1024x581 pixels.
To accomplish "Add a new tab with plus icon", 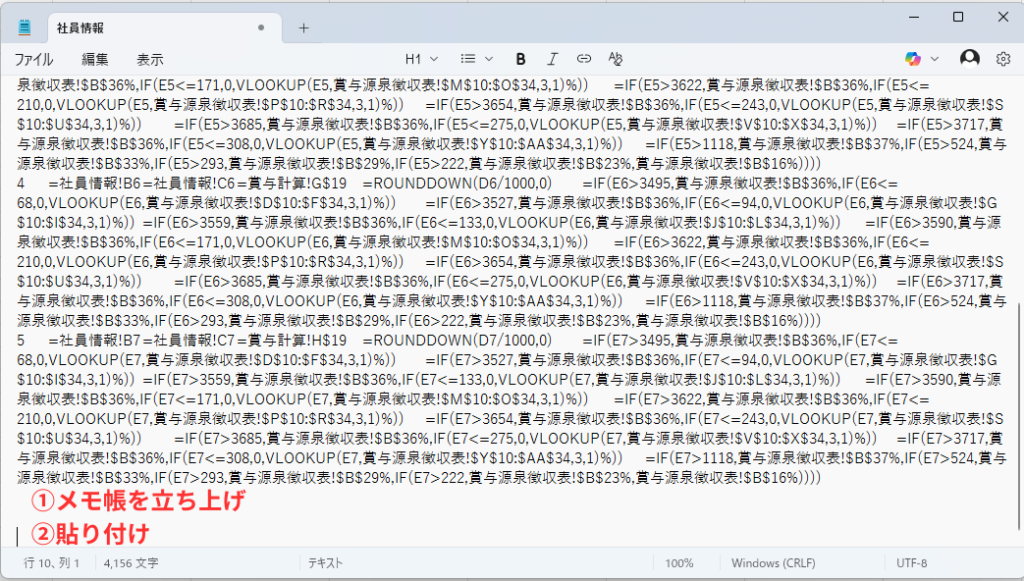I will click(x=304, y=27).
